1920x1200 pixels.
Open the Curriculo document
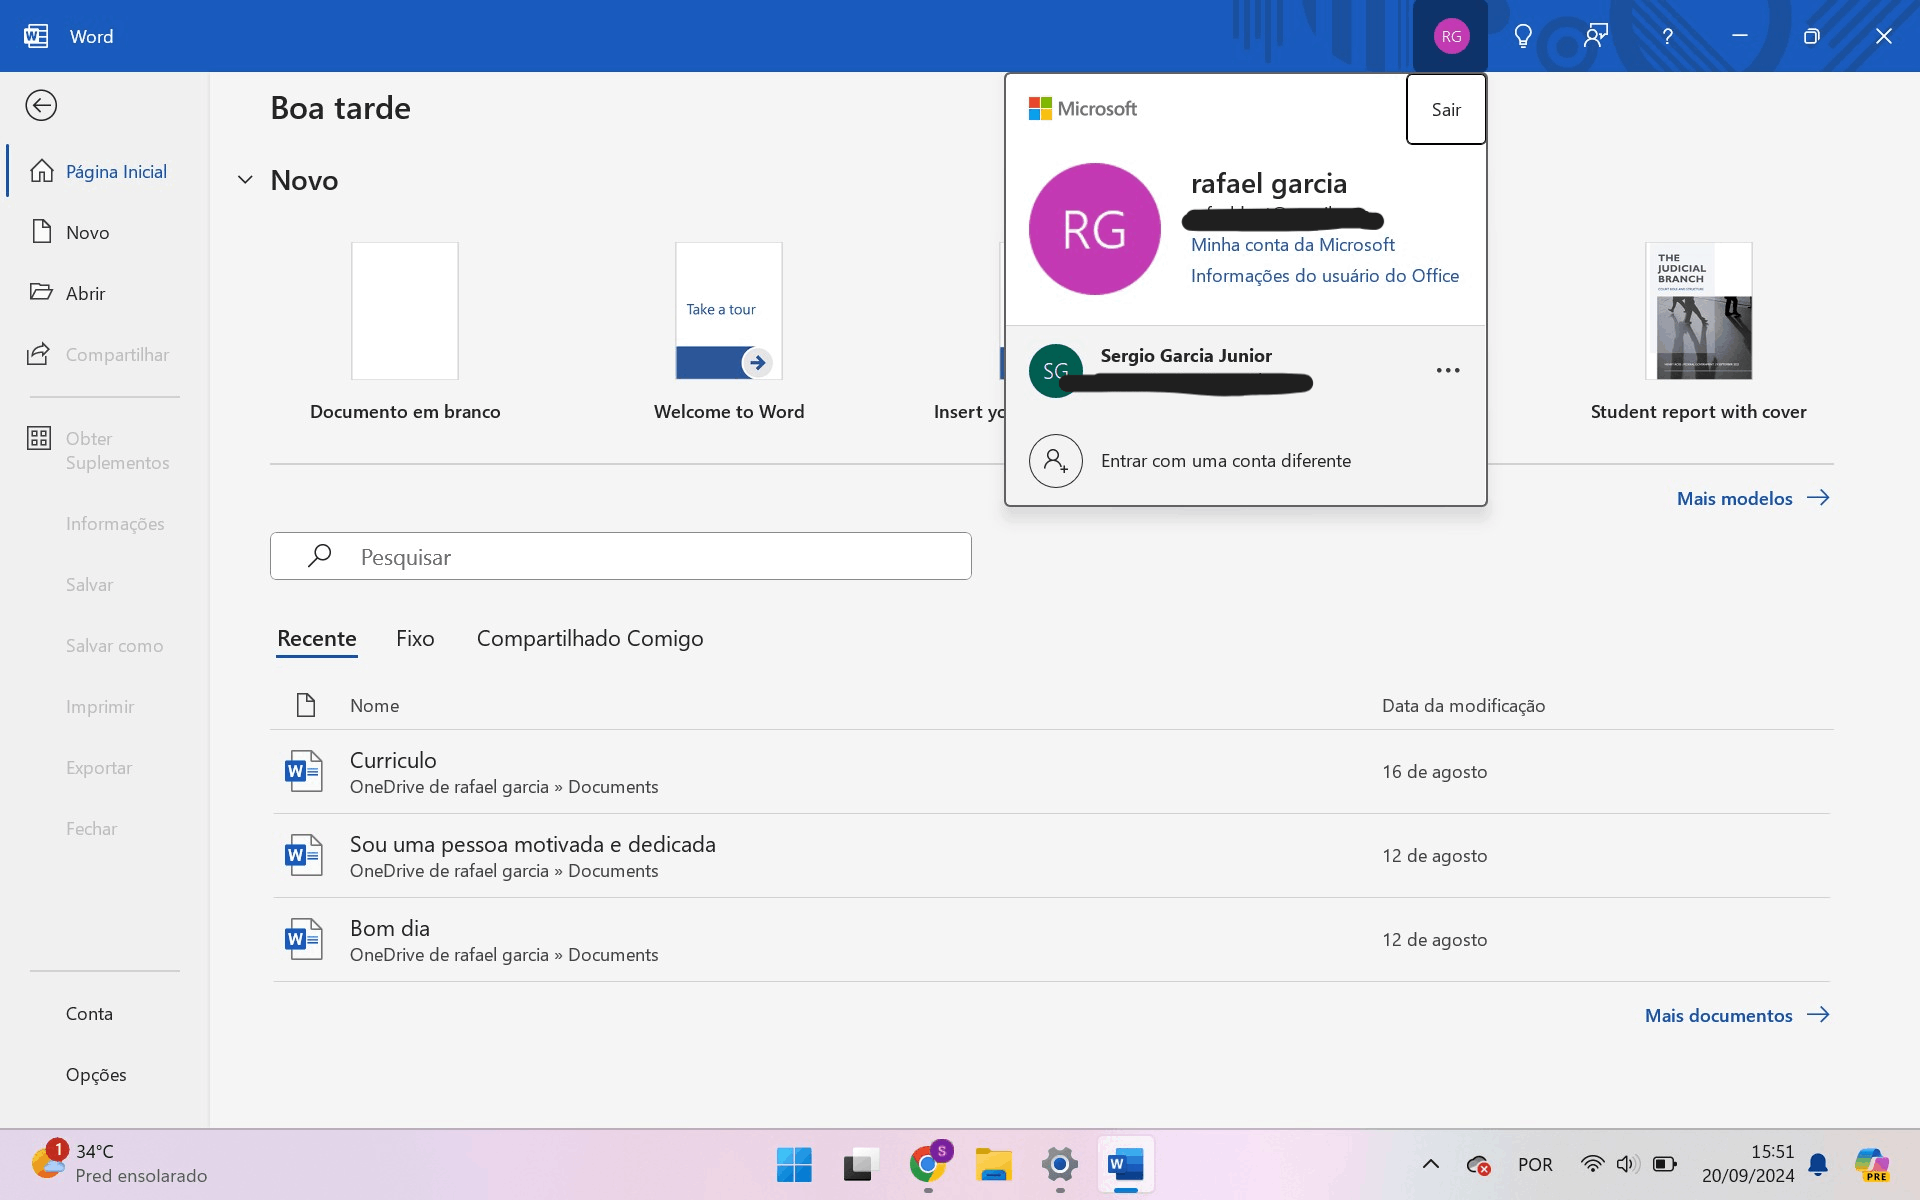[x=1051, y=771]
